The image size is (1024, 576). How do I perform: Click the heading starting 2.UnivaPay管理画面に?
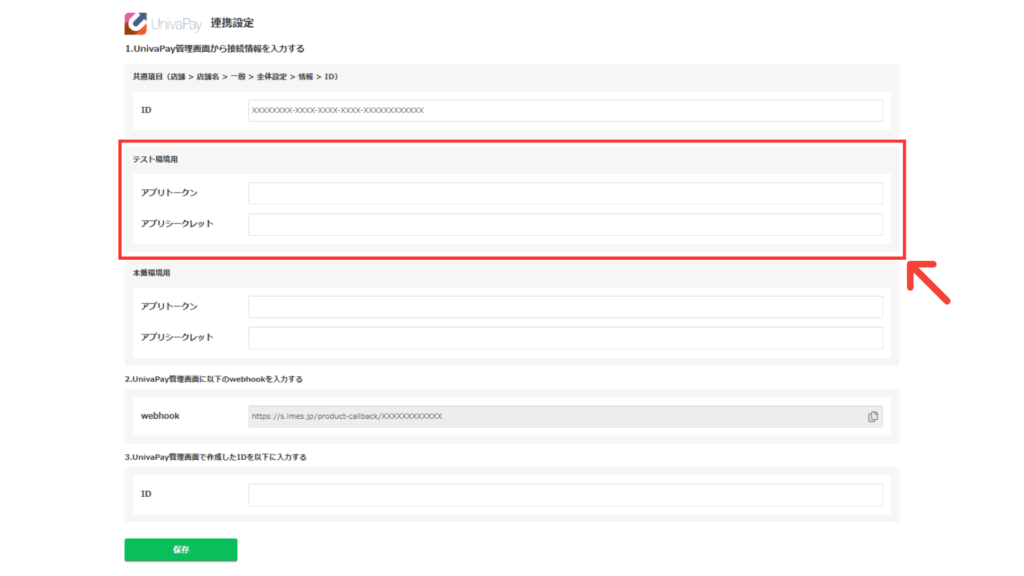(214, 379)
